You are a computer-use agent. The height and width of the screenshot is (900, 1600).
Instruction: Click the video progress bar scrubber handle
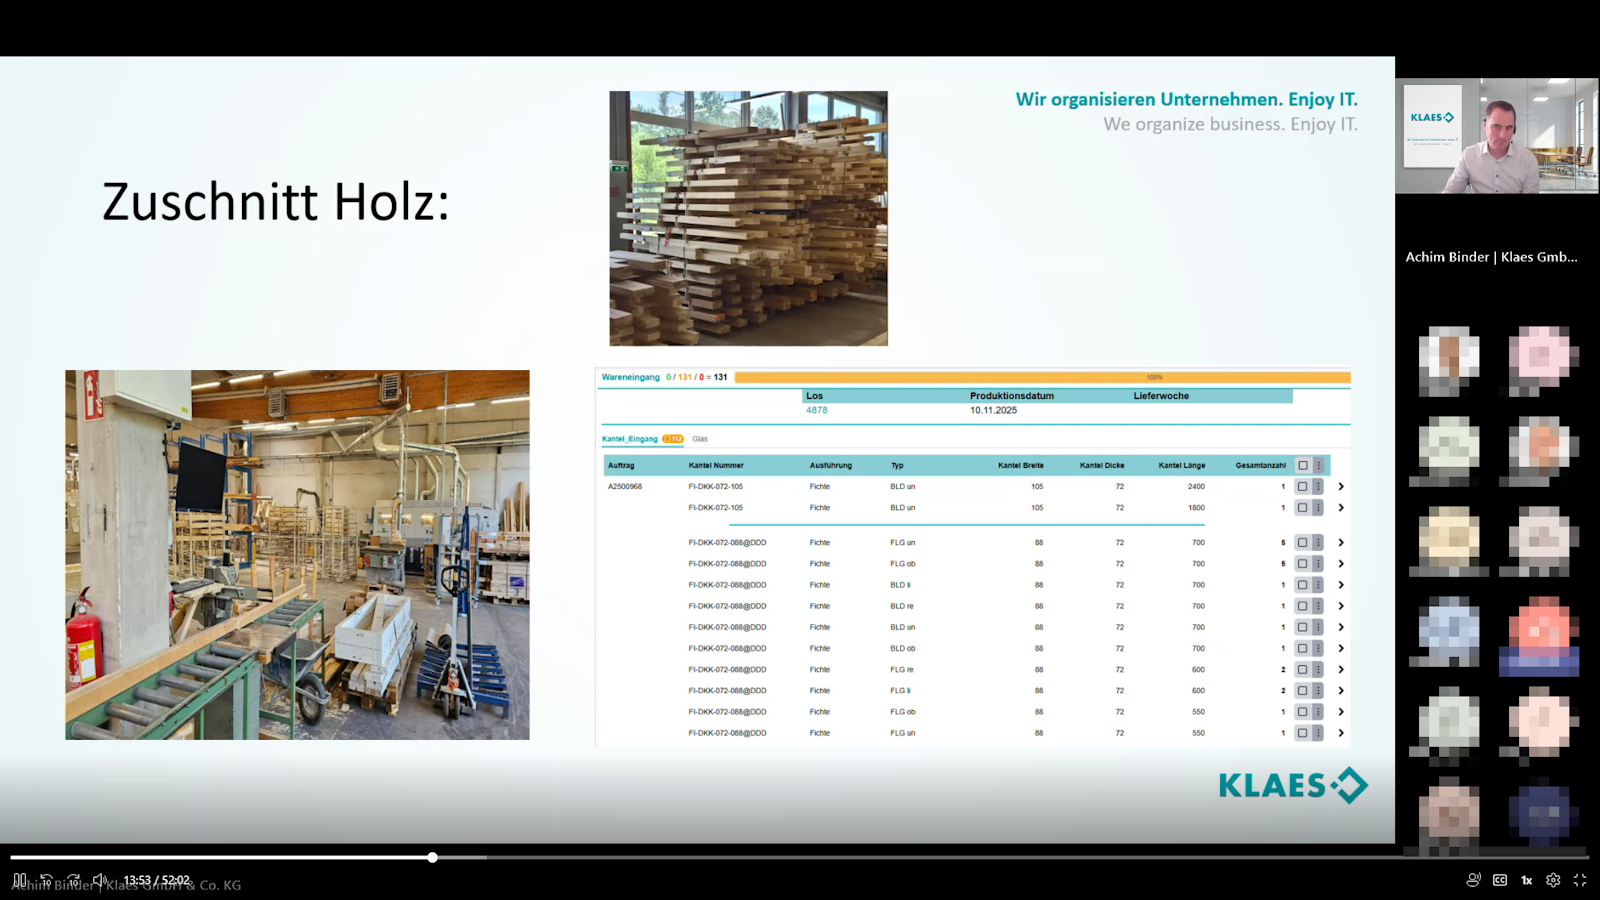point(432,857)
